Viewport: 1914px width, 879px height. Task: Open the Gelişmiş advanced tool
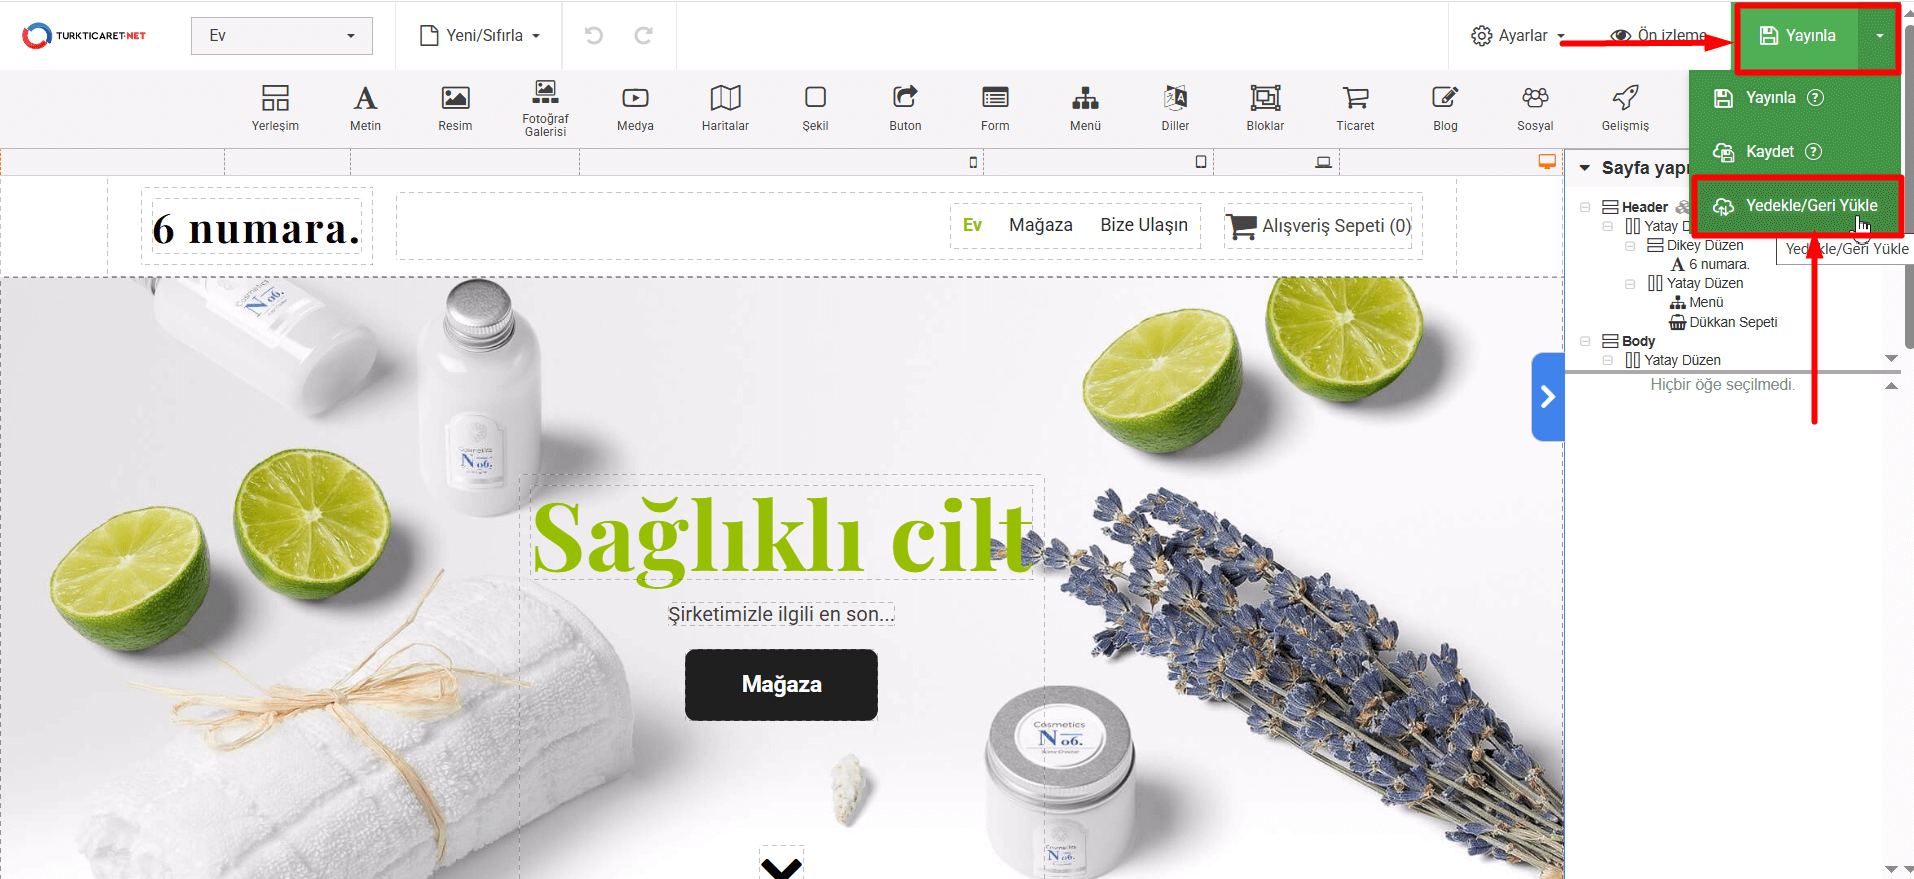click(x=1625, y=107)
